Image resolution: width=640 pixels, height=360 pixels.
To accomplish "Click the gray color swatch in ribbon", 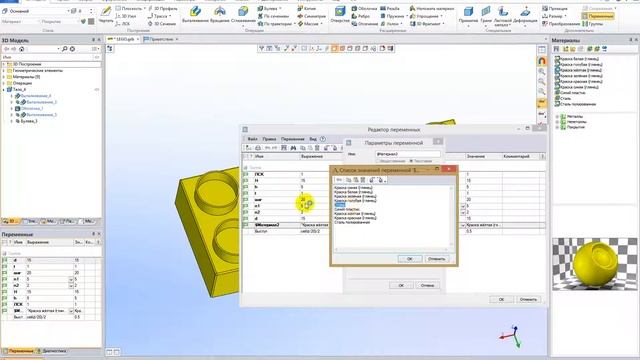I will [91, 21].
